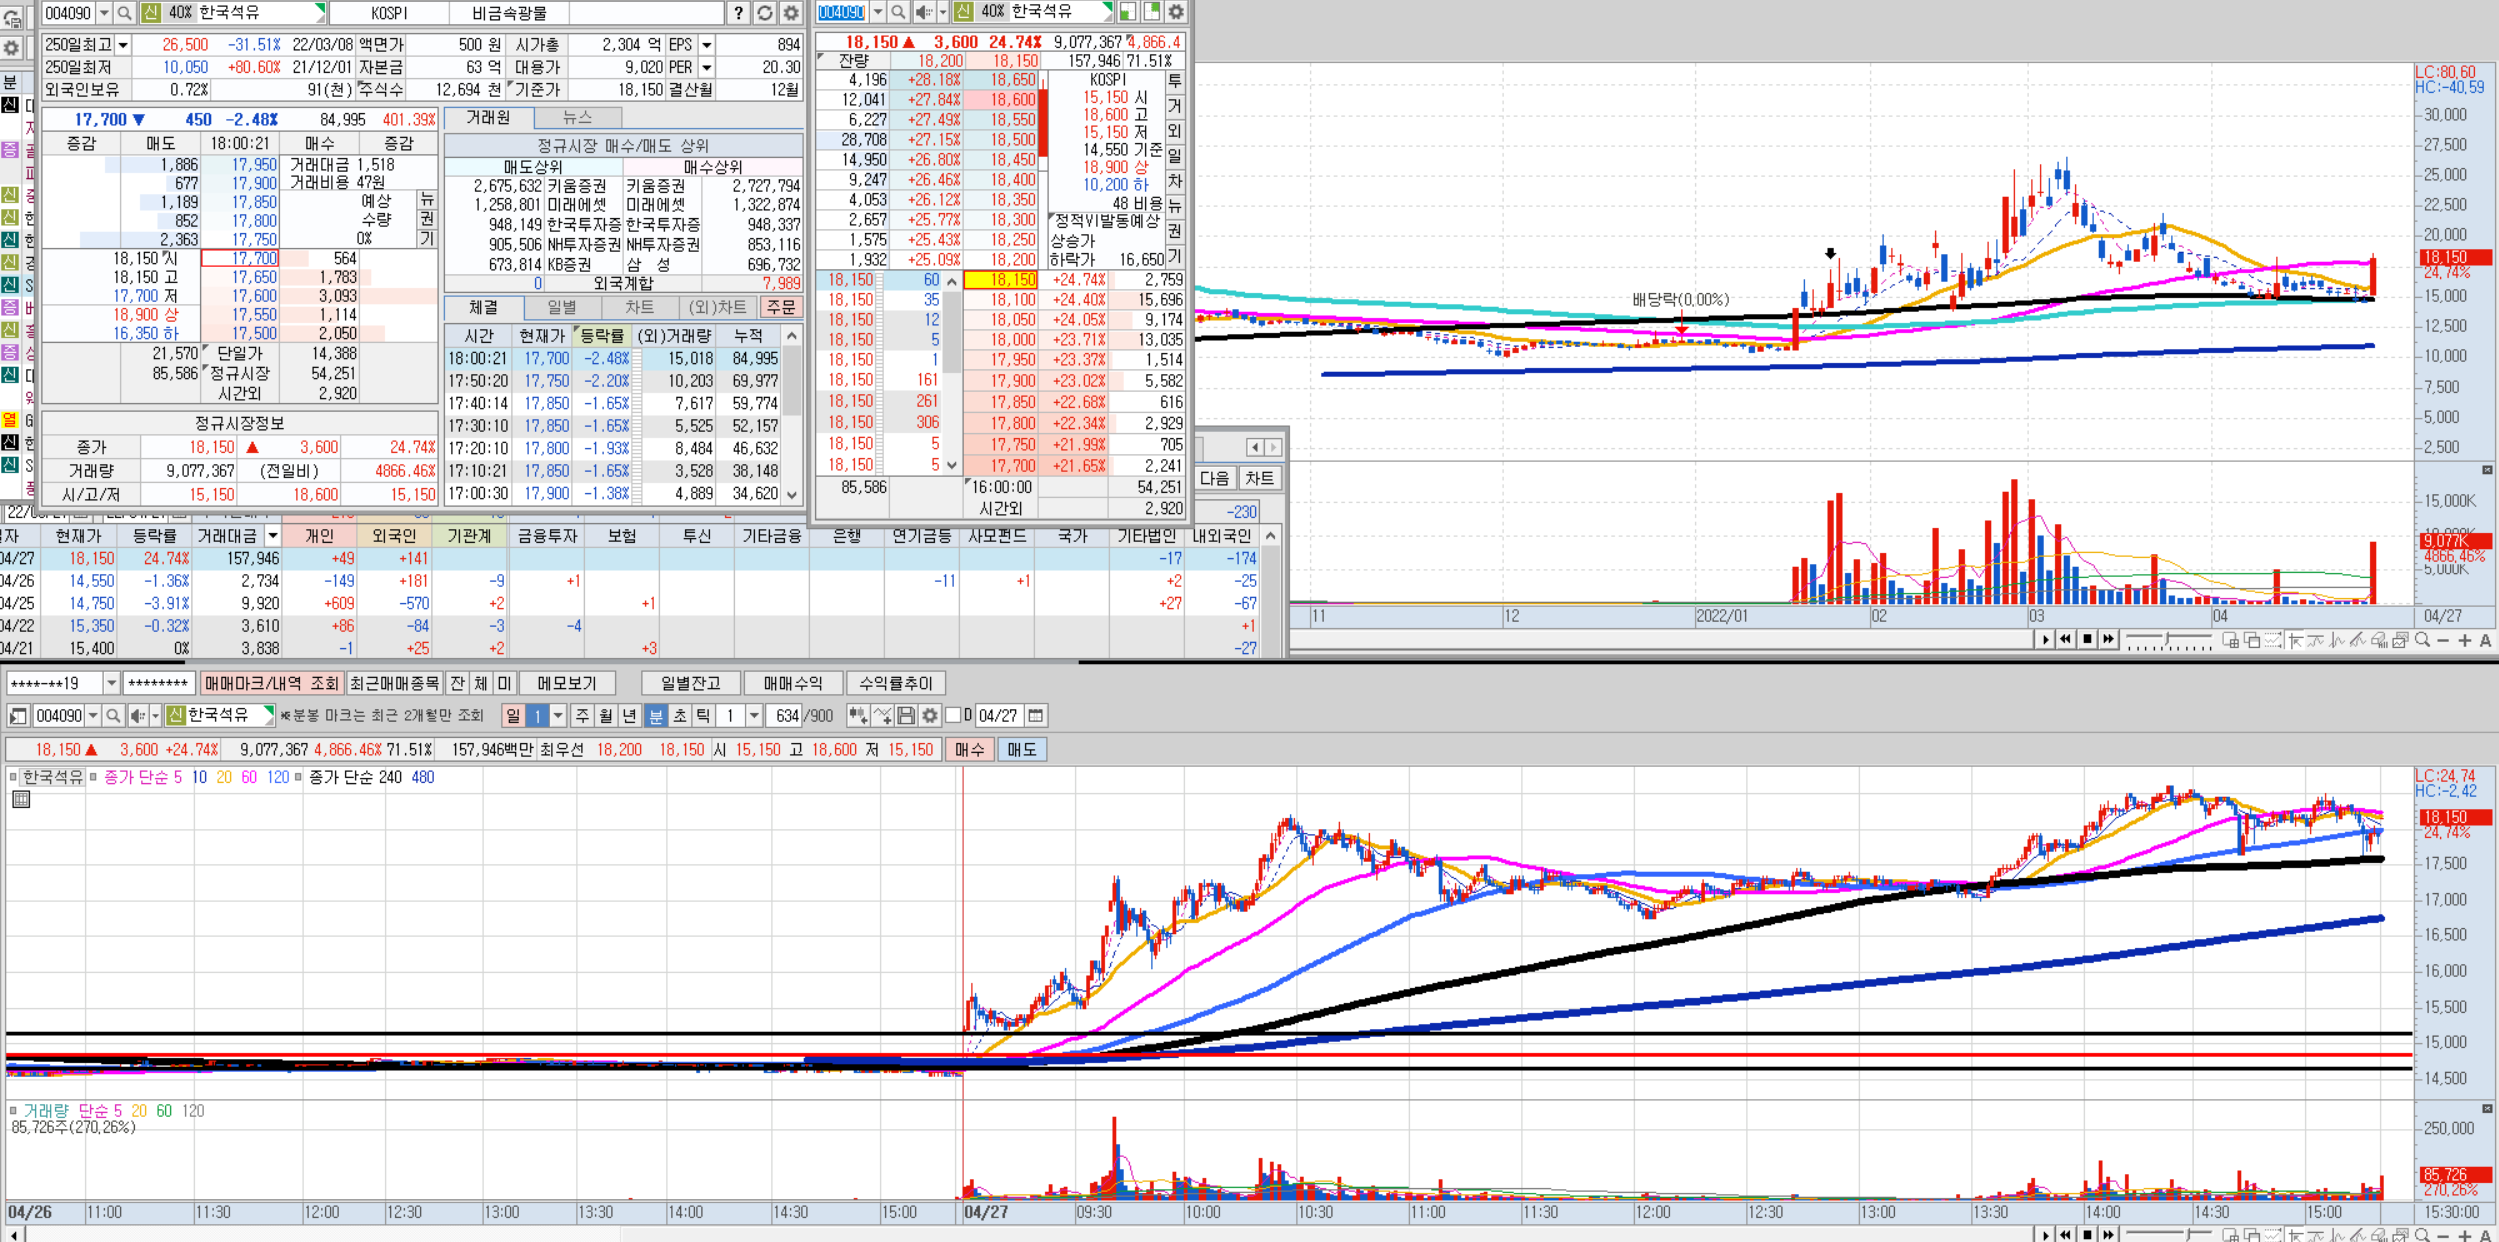Open the account number dropdown
The image size is (2499, 1242).
[111, 683]
